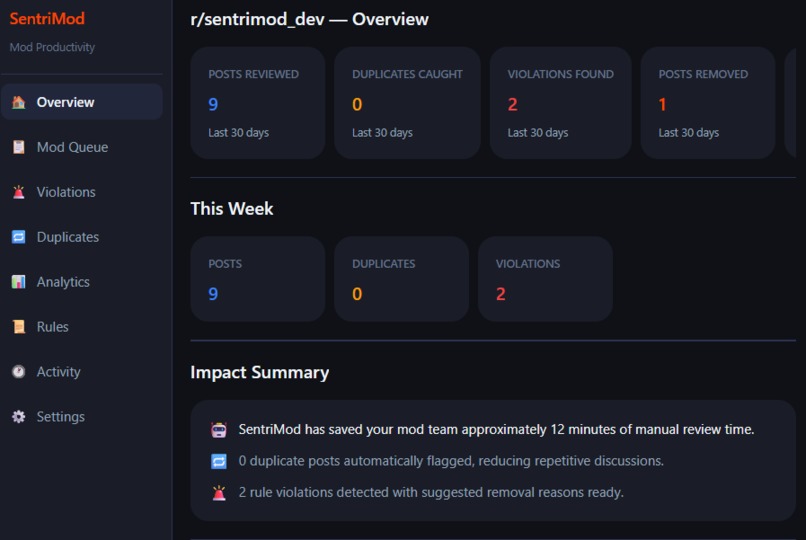The height and width of the screenshot is (540, 806).
Task: Click the Violations siren icon in sidebar
Action: click(x=19, y=192)
